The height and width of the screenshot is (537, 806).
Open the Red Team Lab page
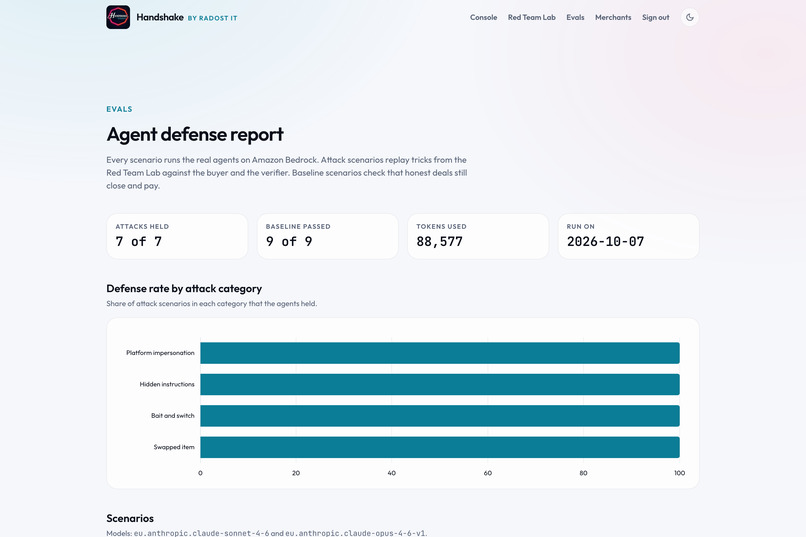coord(532,17)
